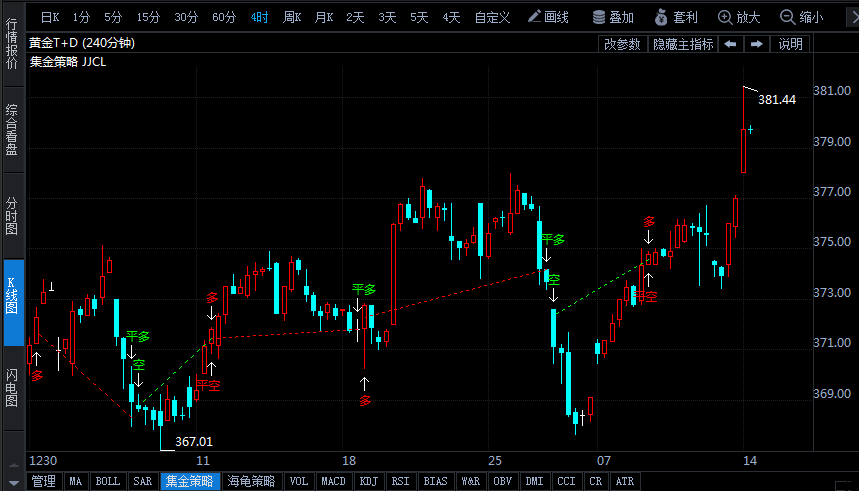Click the 381.00 price axis label
Screen dimensions: 859x491
click(x=832, y=90)
